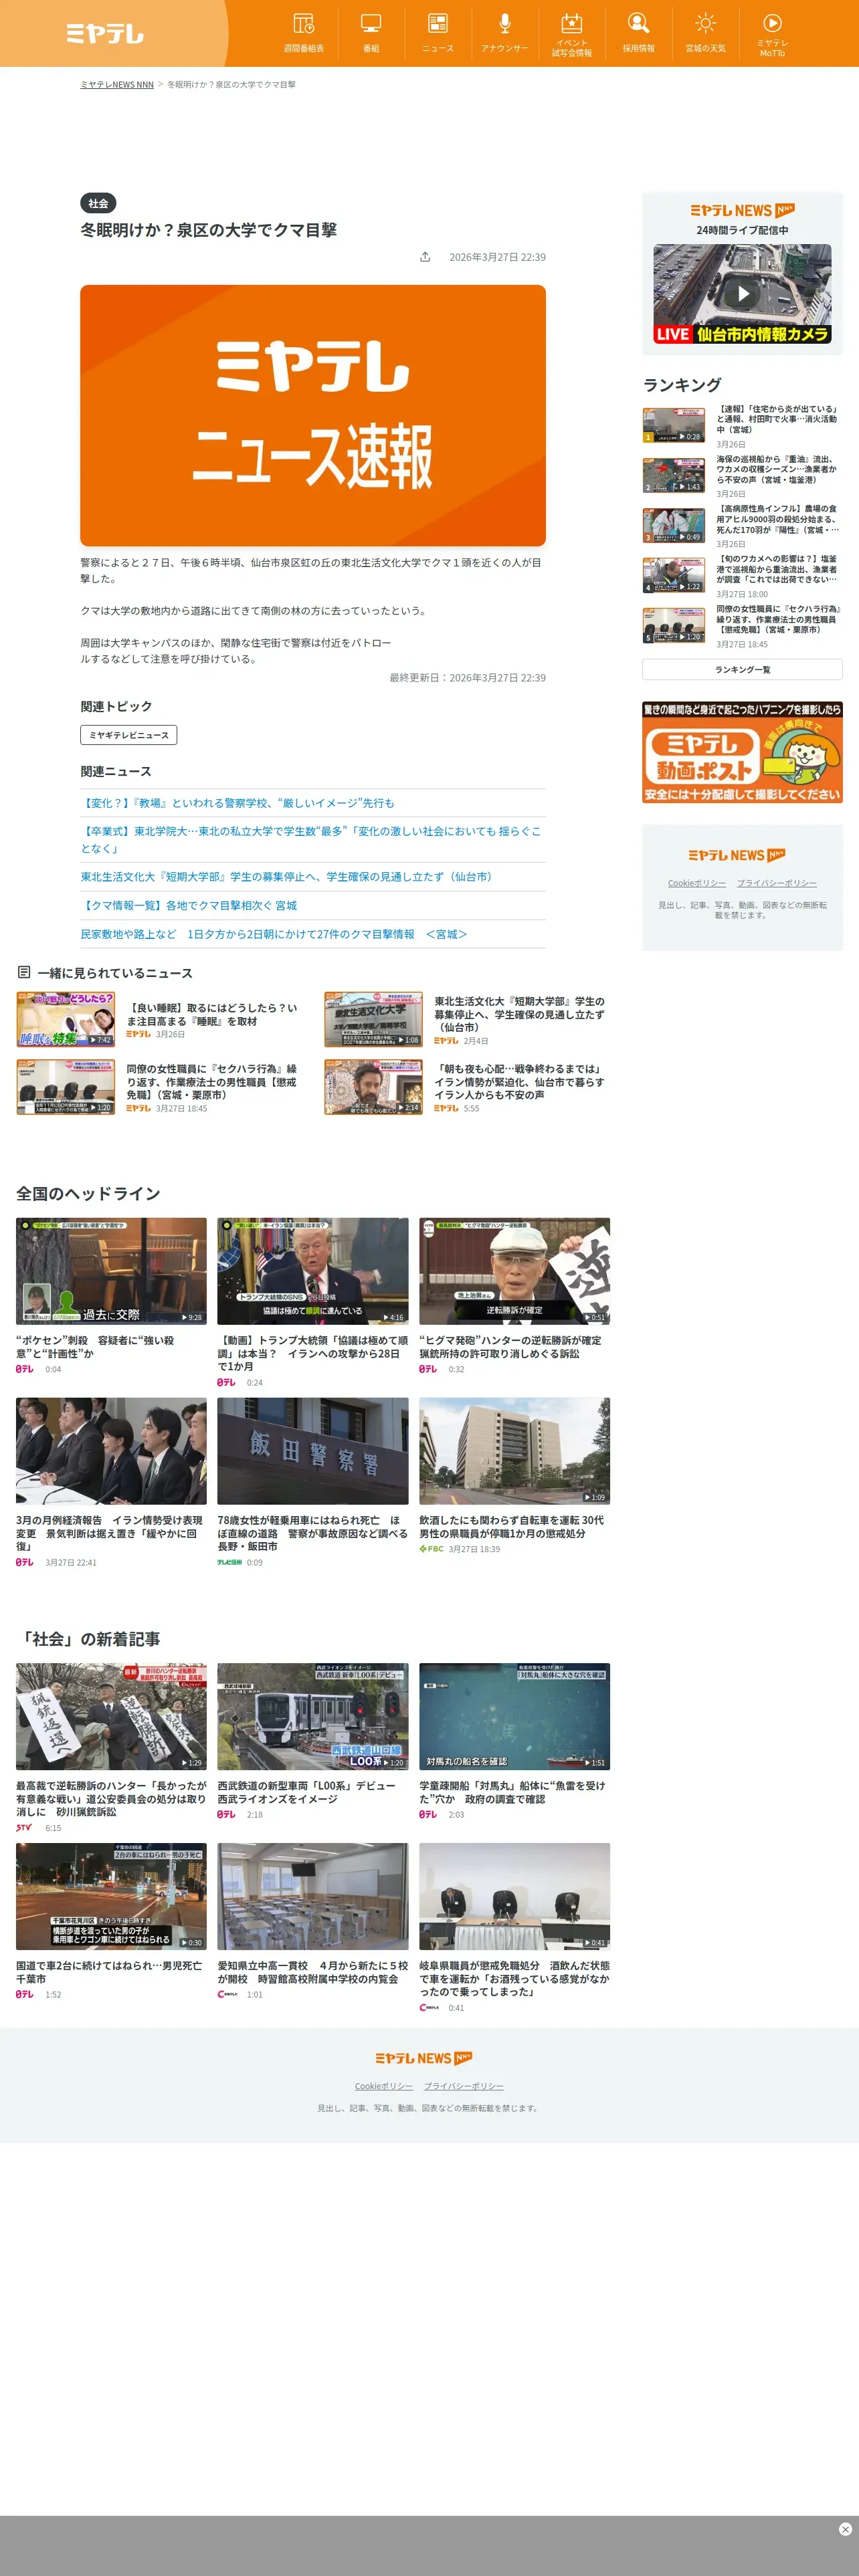Open footer プライバシーポリシー link
Screen dimensions: 859x2576
click(463, 2086)
